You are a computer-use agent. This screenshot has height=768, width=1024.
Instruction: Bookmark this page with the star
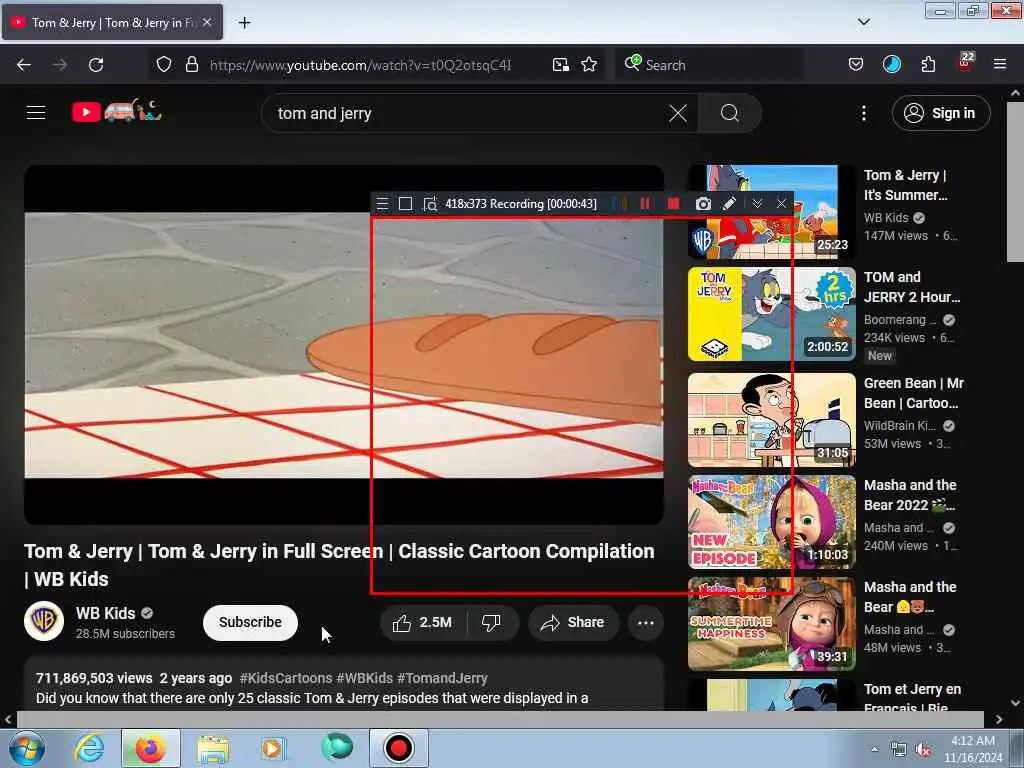(589, 65)
